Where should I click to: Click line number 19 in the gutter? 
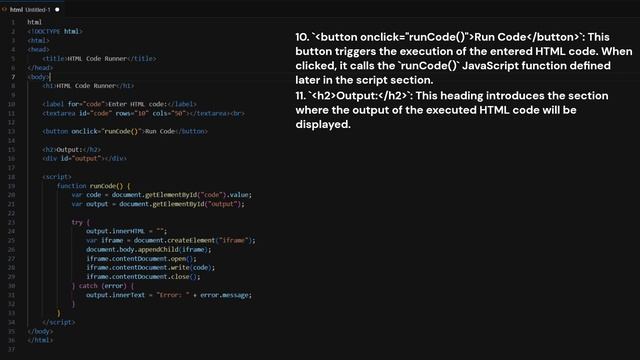(x=11, y=186)
